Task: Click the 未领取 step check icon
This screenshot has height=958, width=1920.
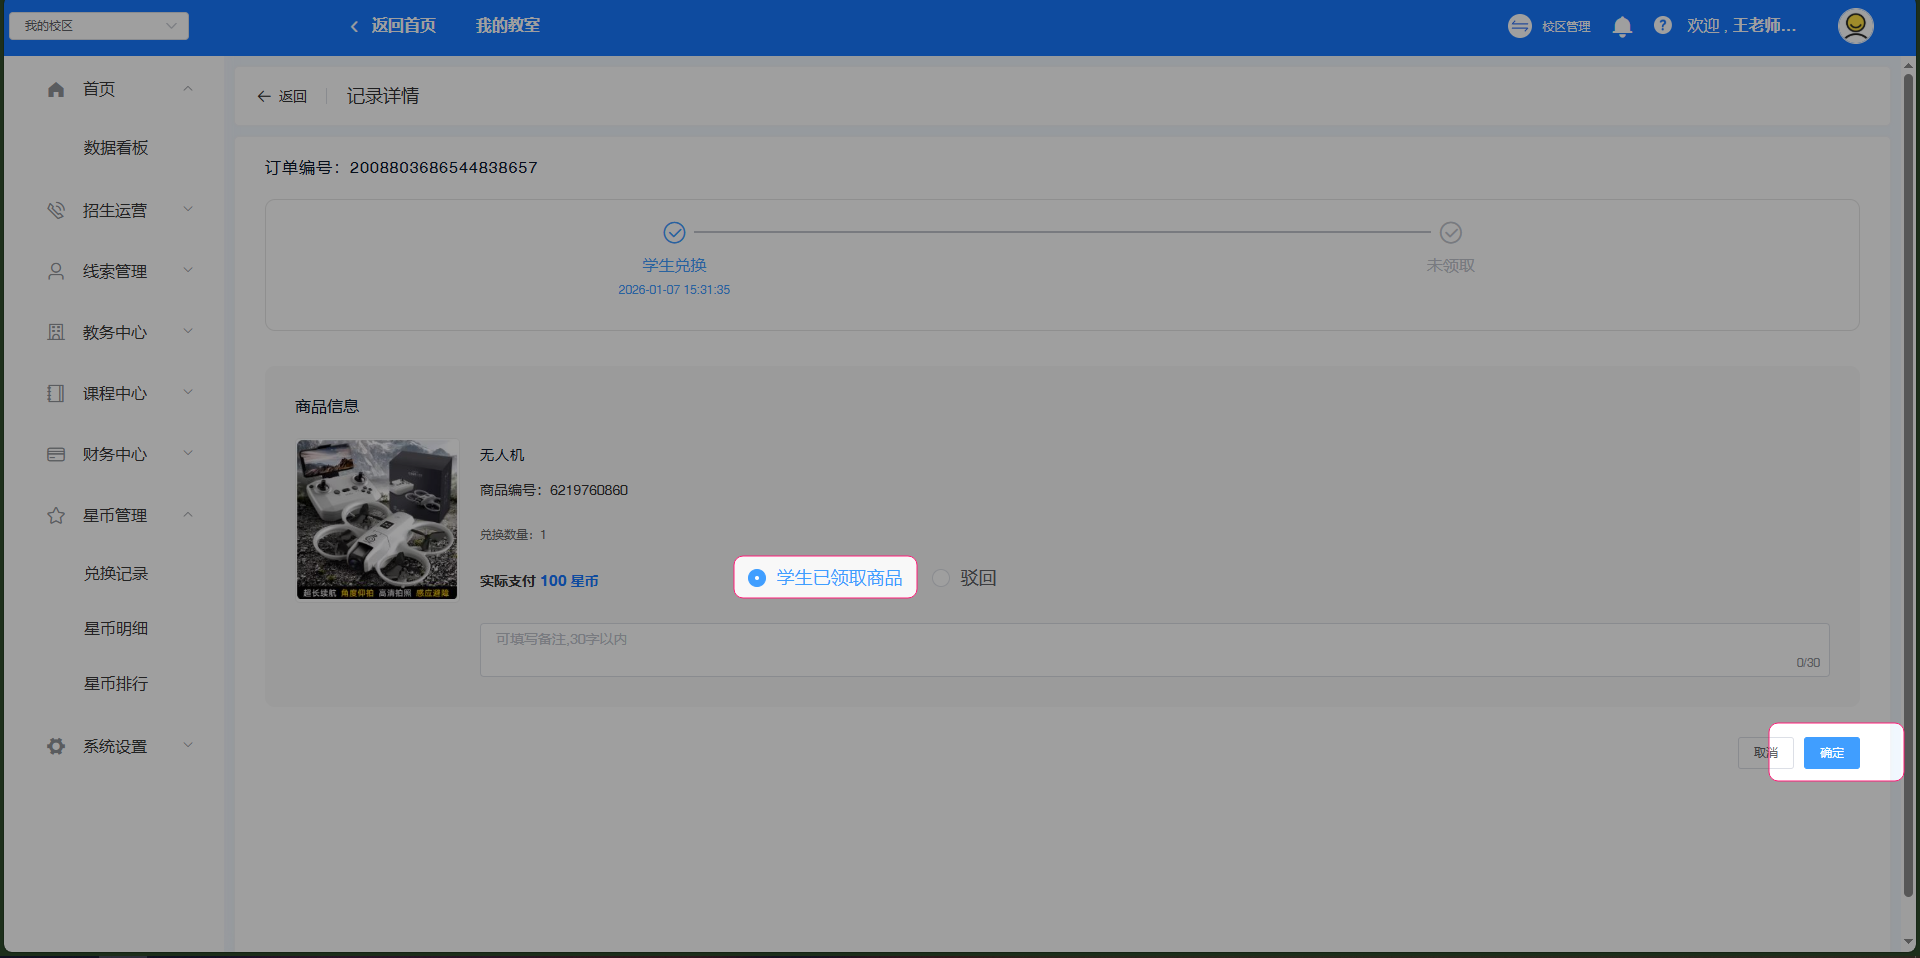Action: pos(1450,232)
